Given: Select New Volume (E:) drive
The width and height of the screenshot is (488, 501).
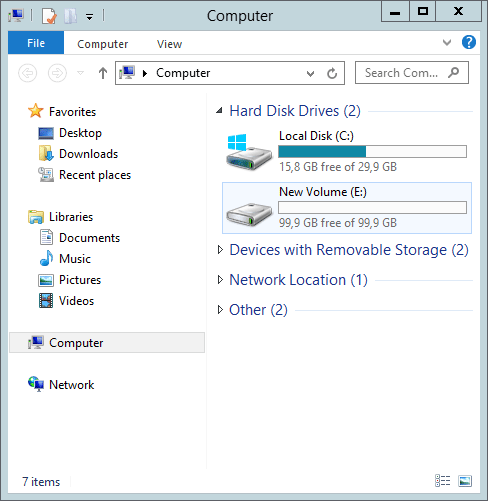Looking at the screenshot, I should click(x=347, y=208).
